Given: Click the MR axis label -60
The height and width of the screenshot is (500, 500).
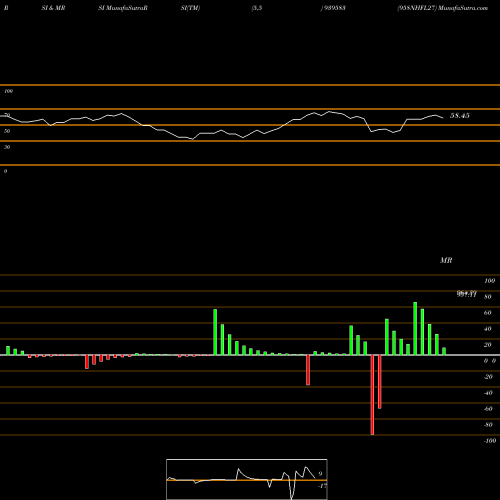Looking at the screenshot, I should [488, 409].
